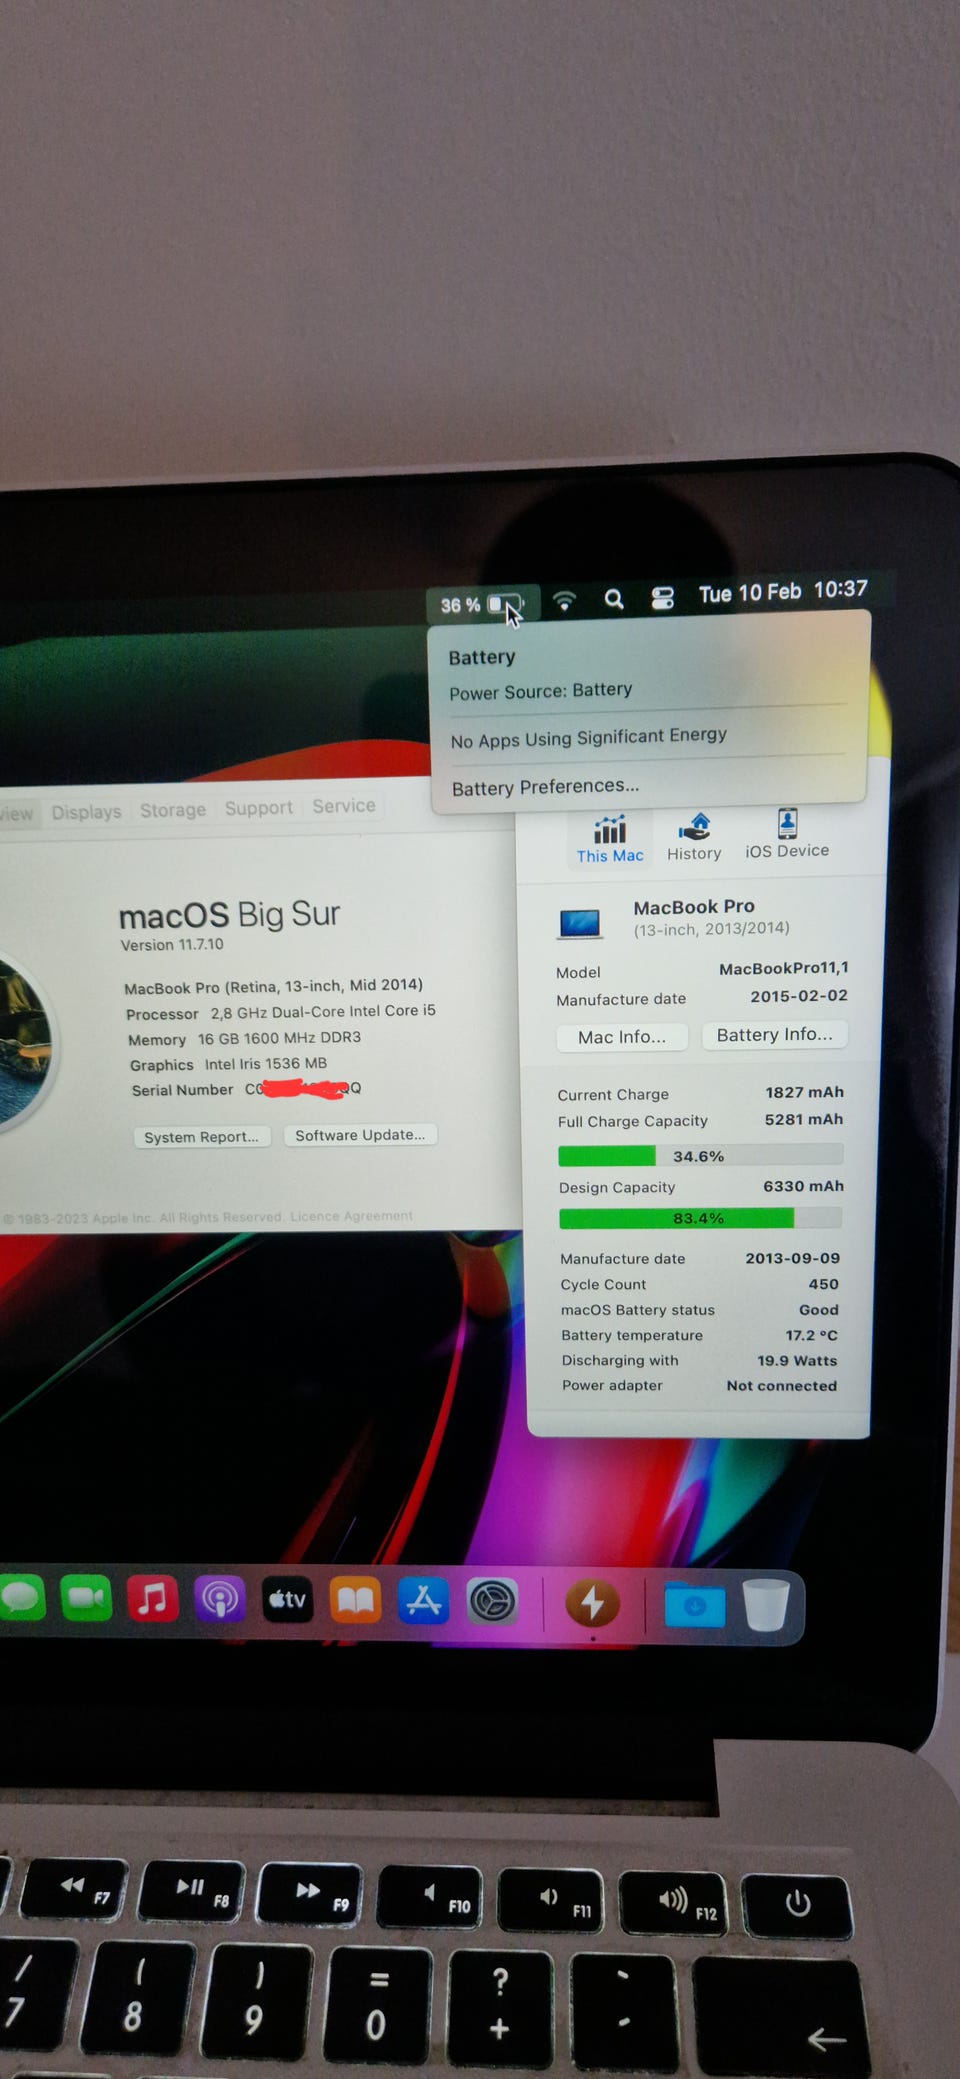This screenshot has width=960, height=2079.
Task: Click battery manufacture date 2013-09-09
Action: point(793,1258)
